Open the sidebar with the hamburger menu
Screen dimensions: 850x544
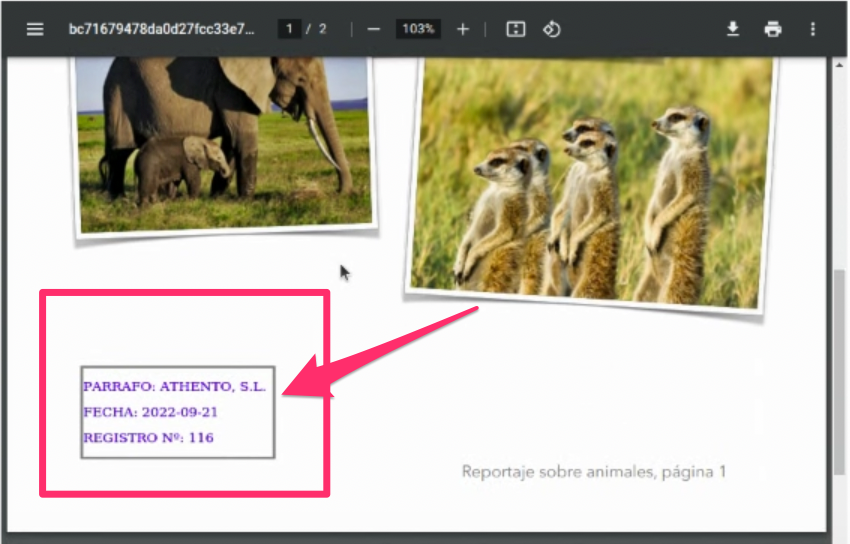(35, 29)
